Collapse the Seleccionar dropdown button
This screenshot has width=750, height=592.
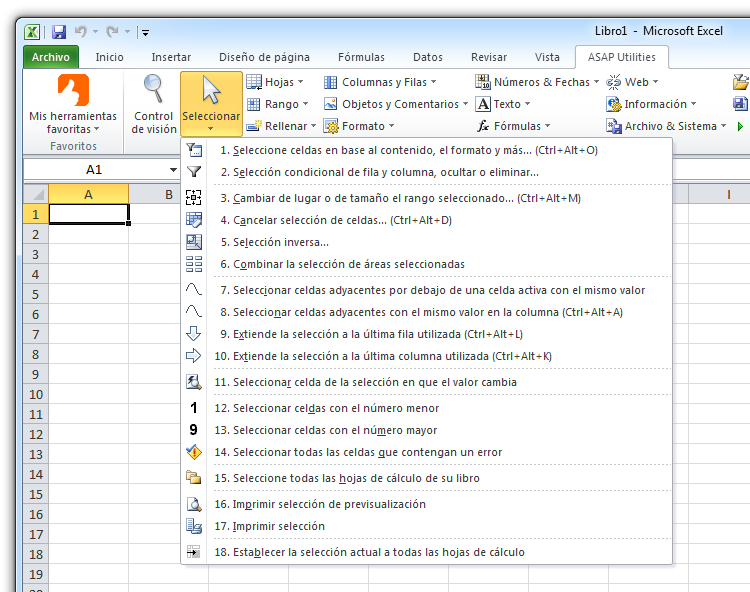211,104
